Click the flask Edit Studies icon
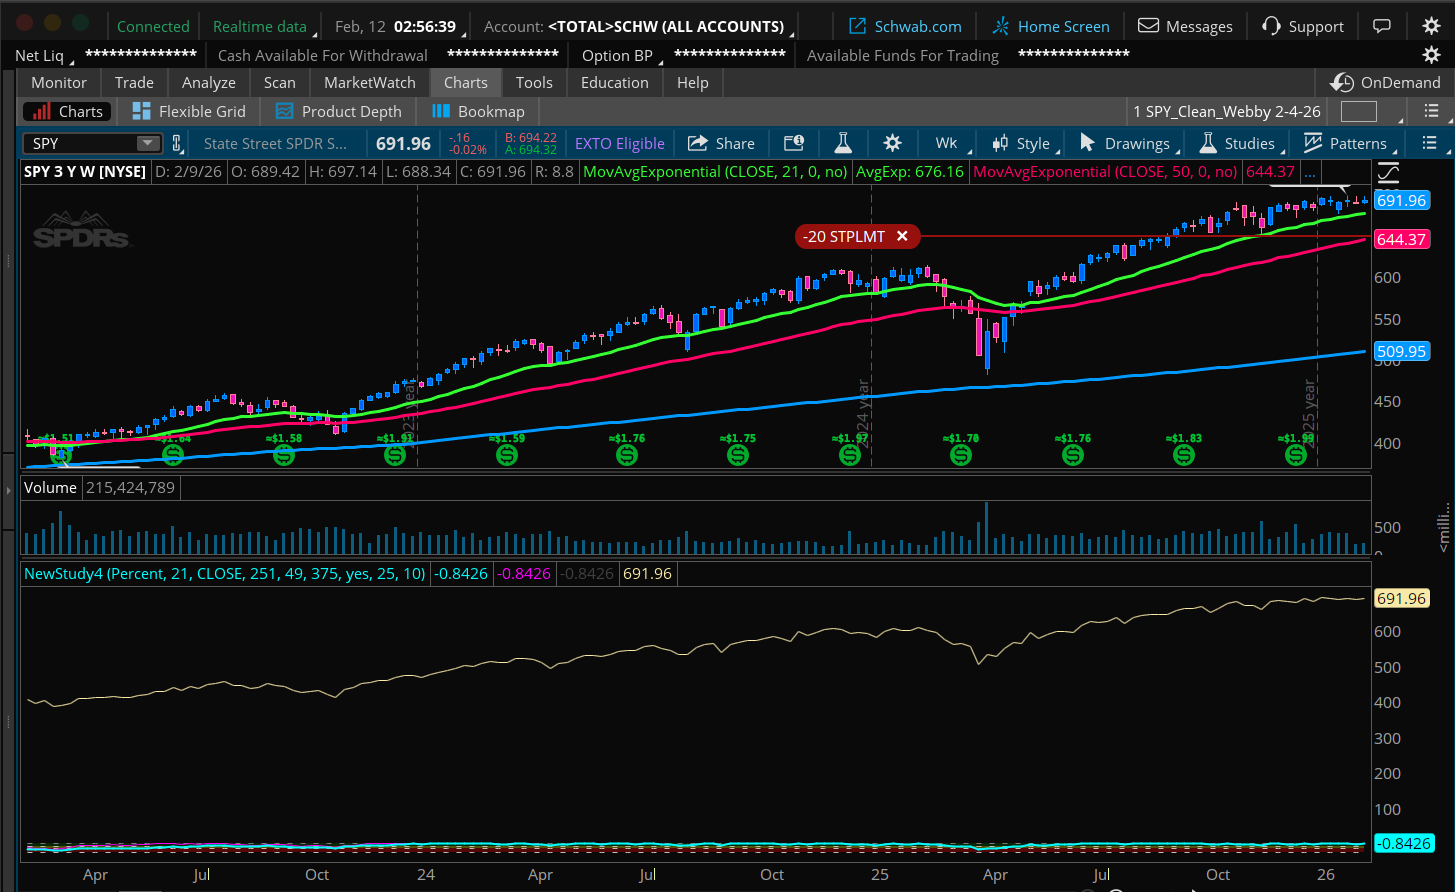The image size is (1455, 892). tap(843, 143)
